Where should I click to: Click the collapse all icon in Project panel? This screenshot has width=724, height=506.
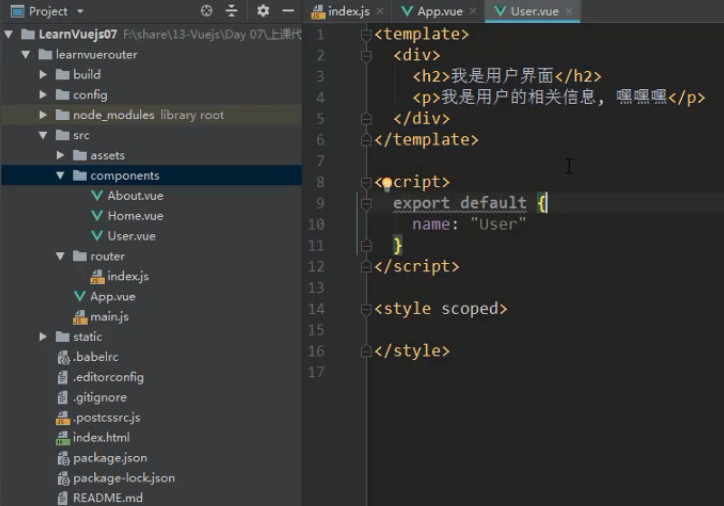pos(231,11)
